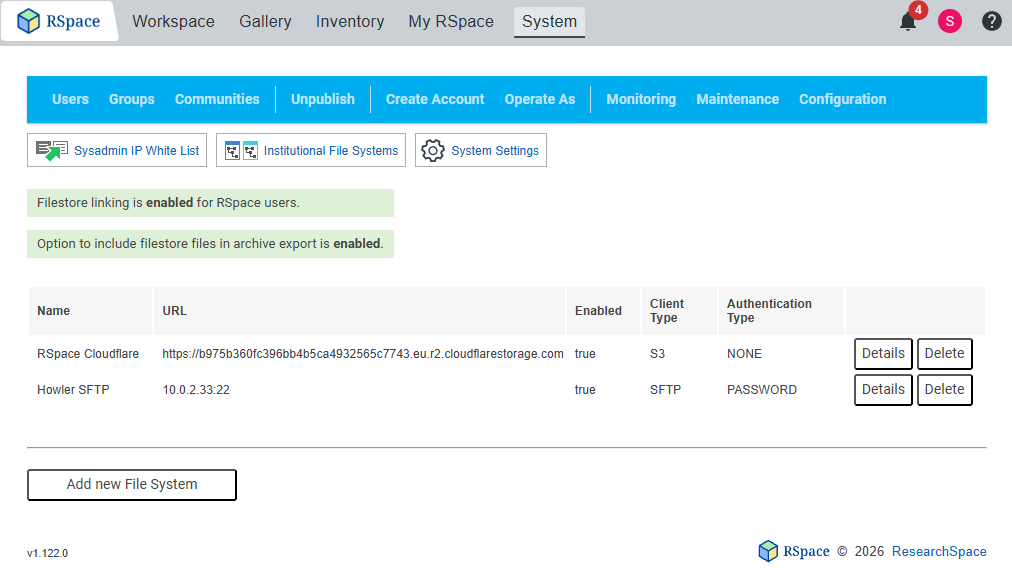The width and height of the screenshot is (1012, 568).
Task: Click the SFTP client type cell
Action: tap(665, 390)
